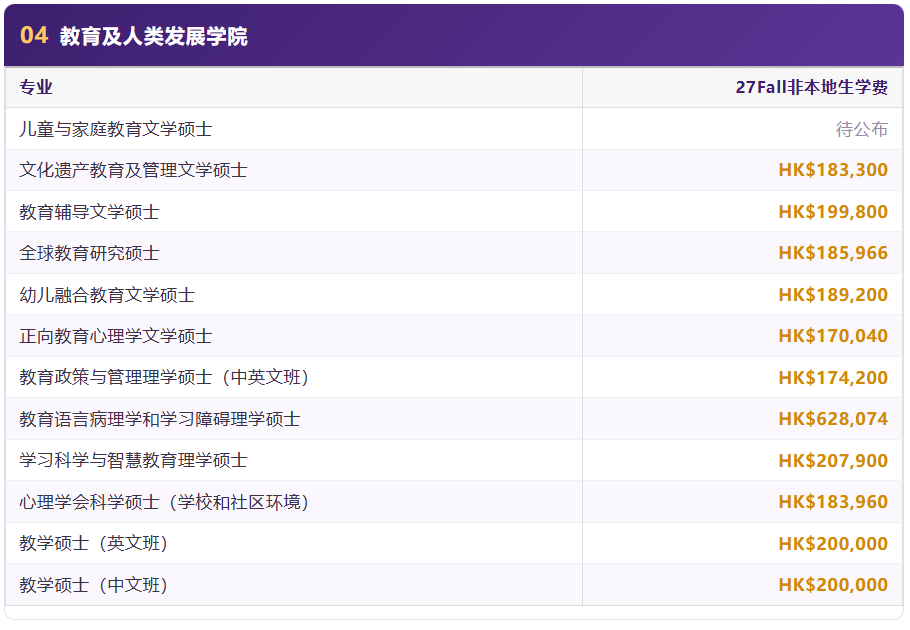Viewport: 910px width, 630px height.
Task: Click the 教育及人类发展学院 section title
Action: pyautogui.click(x=153, y=36)
